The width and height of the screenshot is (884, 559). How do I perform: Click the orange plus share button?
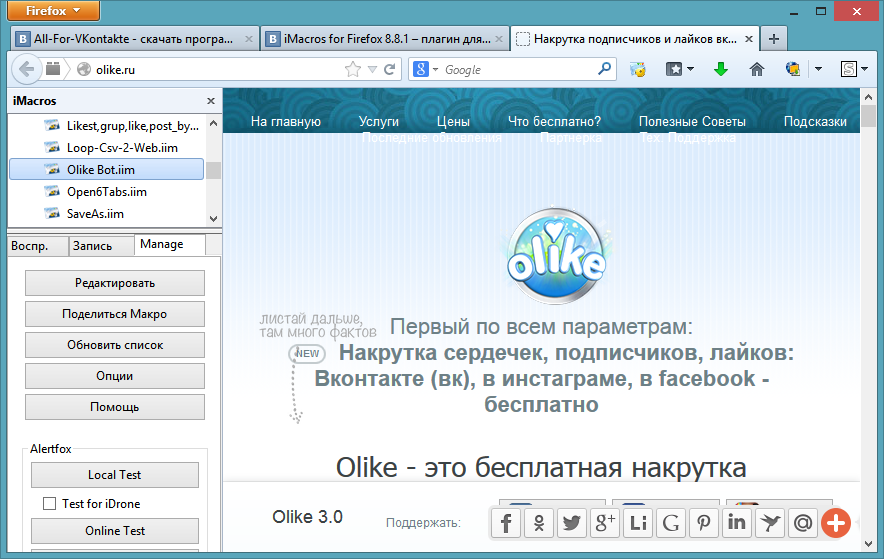836,522
